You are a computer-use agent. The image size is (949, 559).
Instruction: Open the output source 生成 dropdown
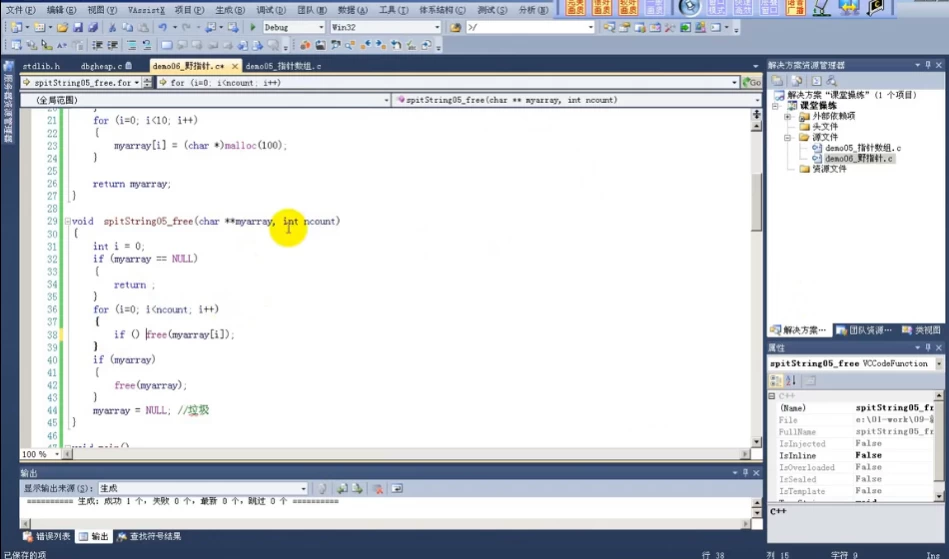pyautogui.click(x=303, y=488)
